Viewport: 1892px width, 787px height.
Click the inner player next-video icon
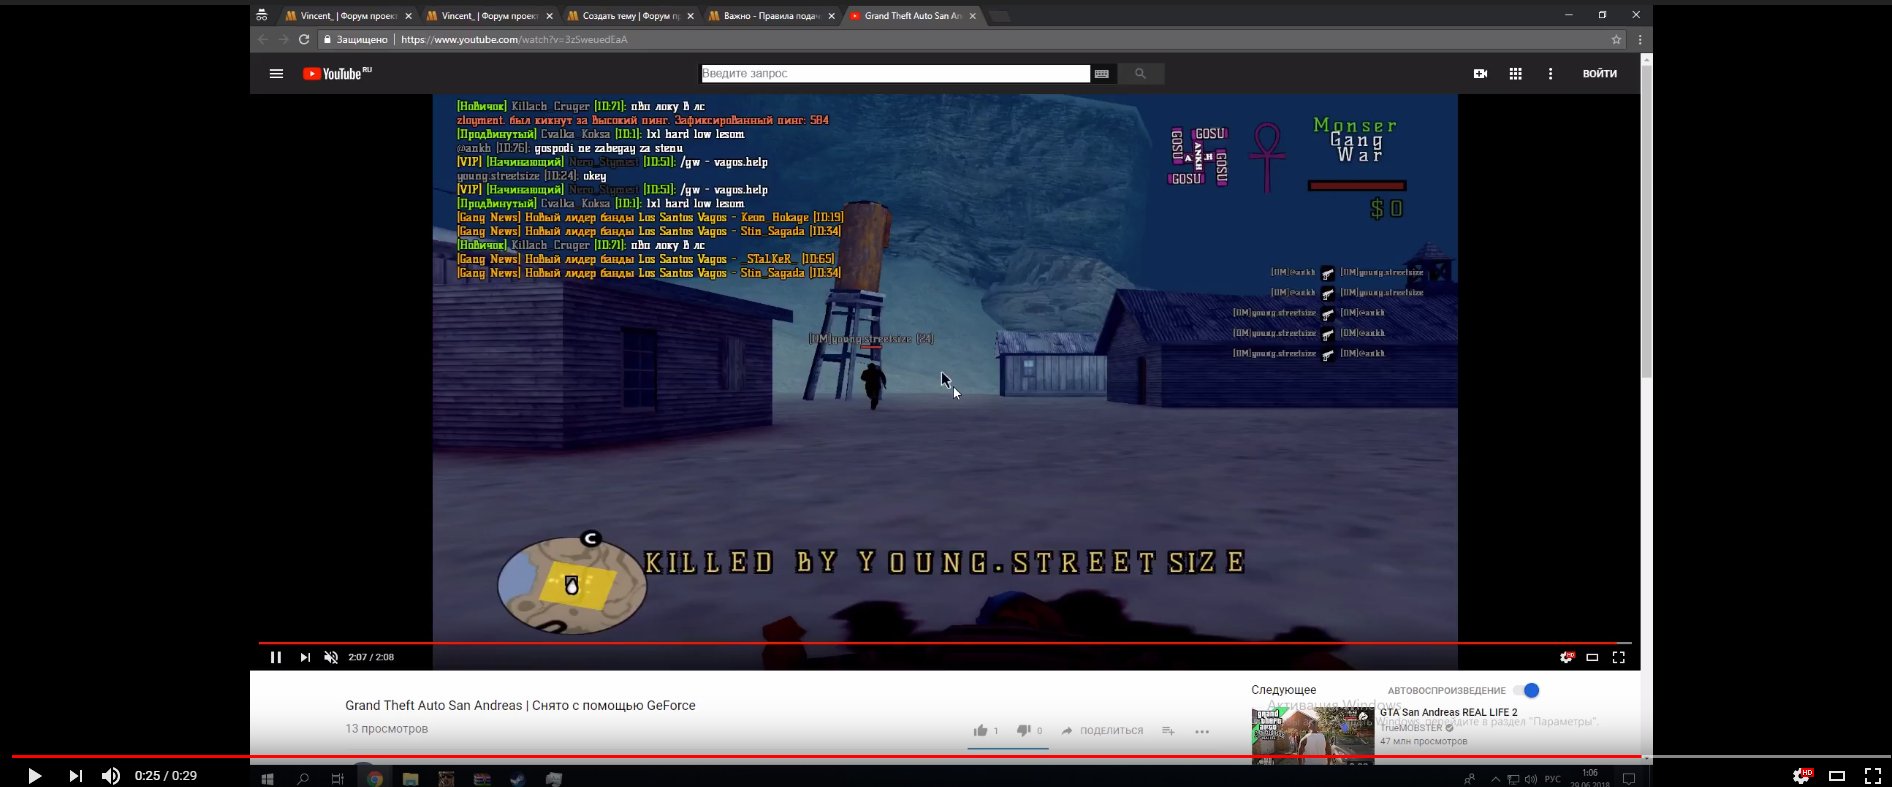(305, 657)
